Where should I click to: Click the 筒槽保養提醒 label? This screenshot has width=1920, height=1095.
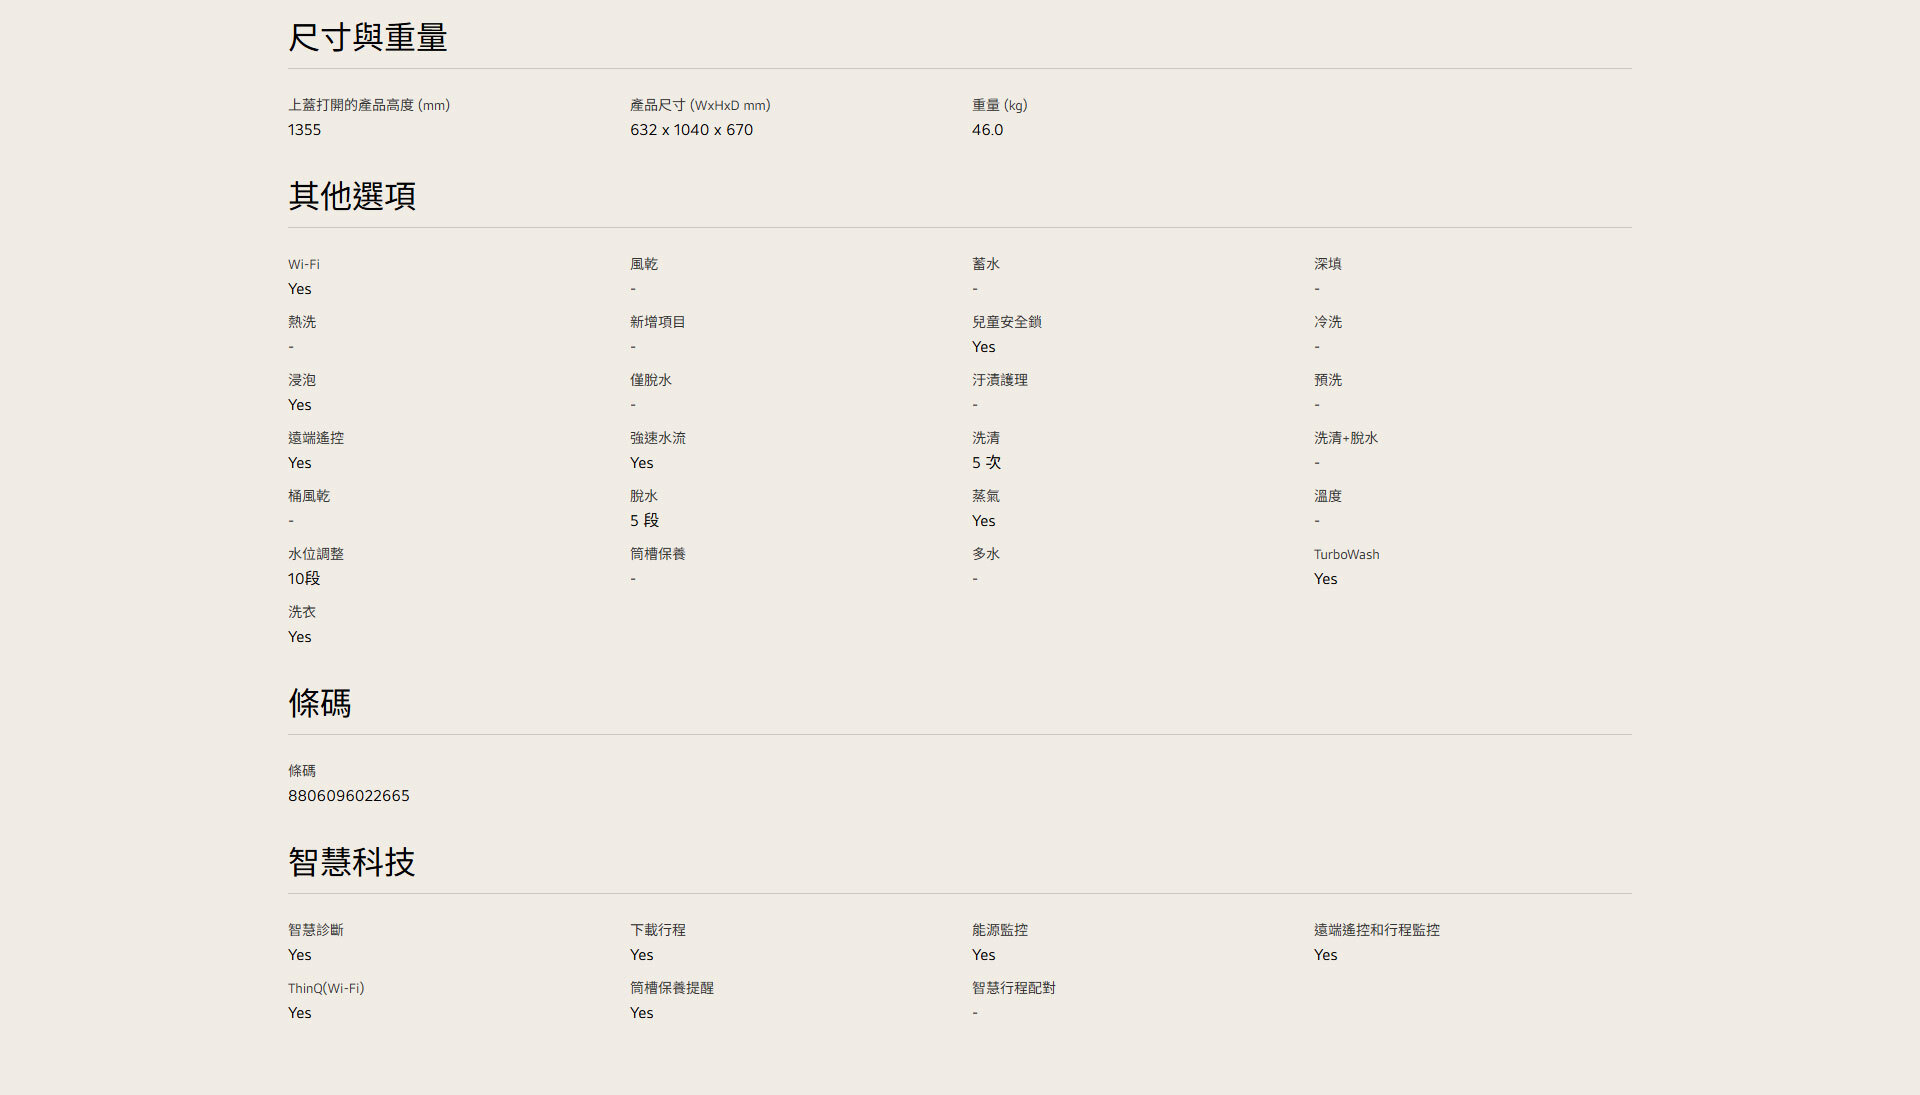tap(671, 988)
